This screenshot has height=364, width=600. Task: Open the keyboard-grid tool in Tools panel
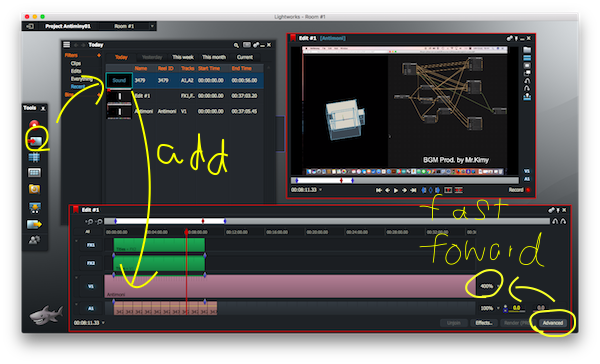(x=34, y=173)
